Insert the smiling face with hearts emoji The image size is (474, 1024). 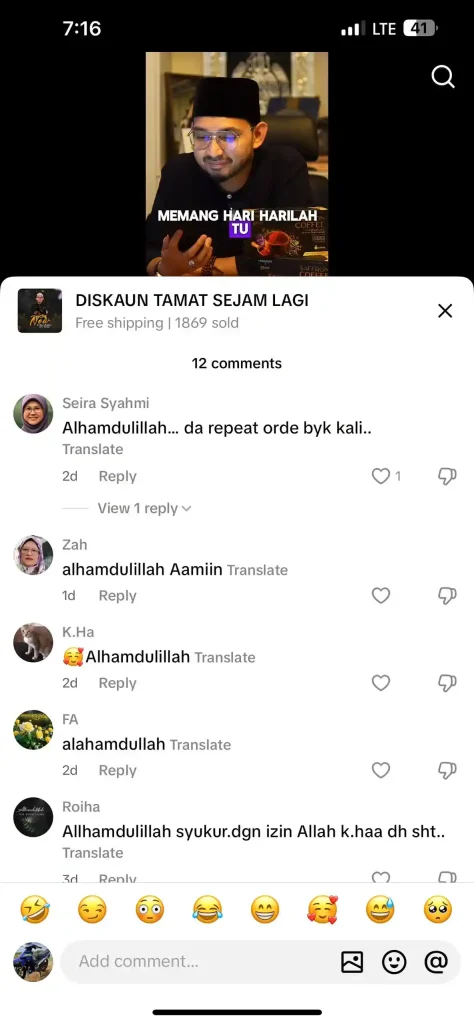point(323,910)
